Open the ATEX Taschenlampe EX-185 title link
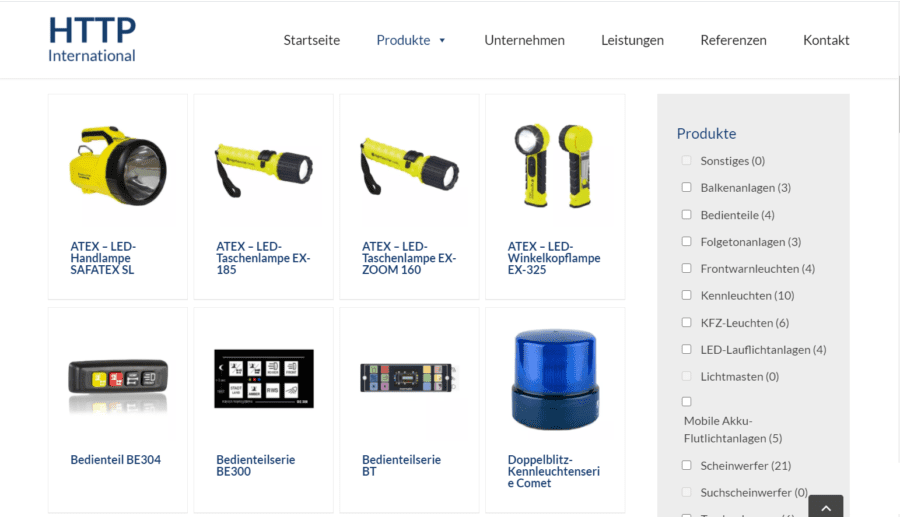Viewport: 900px width, 517px height. 263,258
